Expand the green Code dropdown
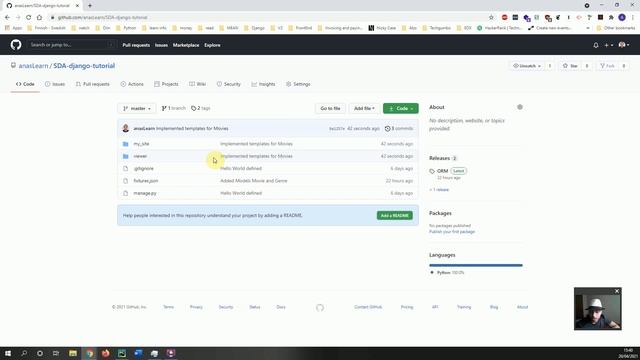The height and width of the screenshot is (360, 640). click(400, 109)
